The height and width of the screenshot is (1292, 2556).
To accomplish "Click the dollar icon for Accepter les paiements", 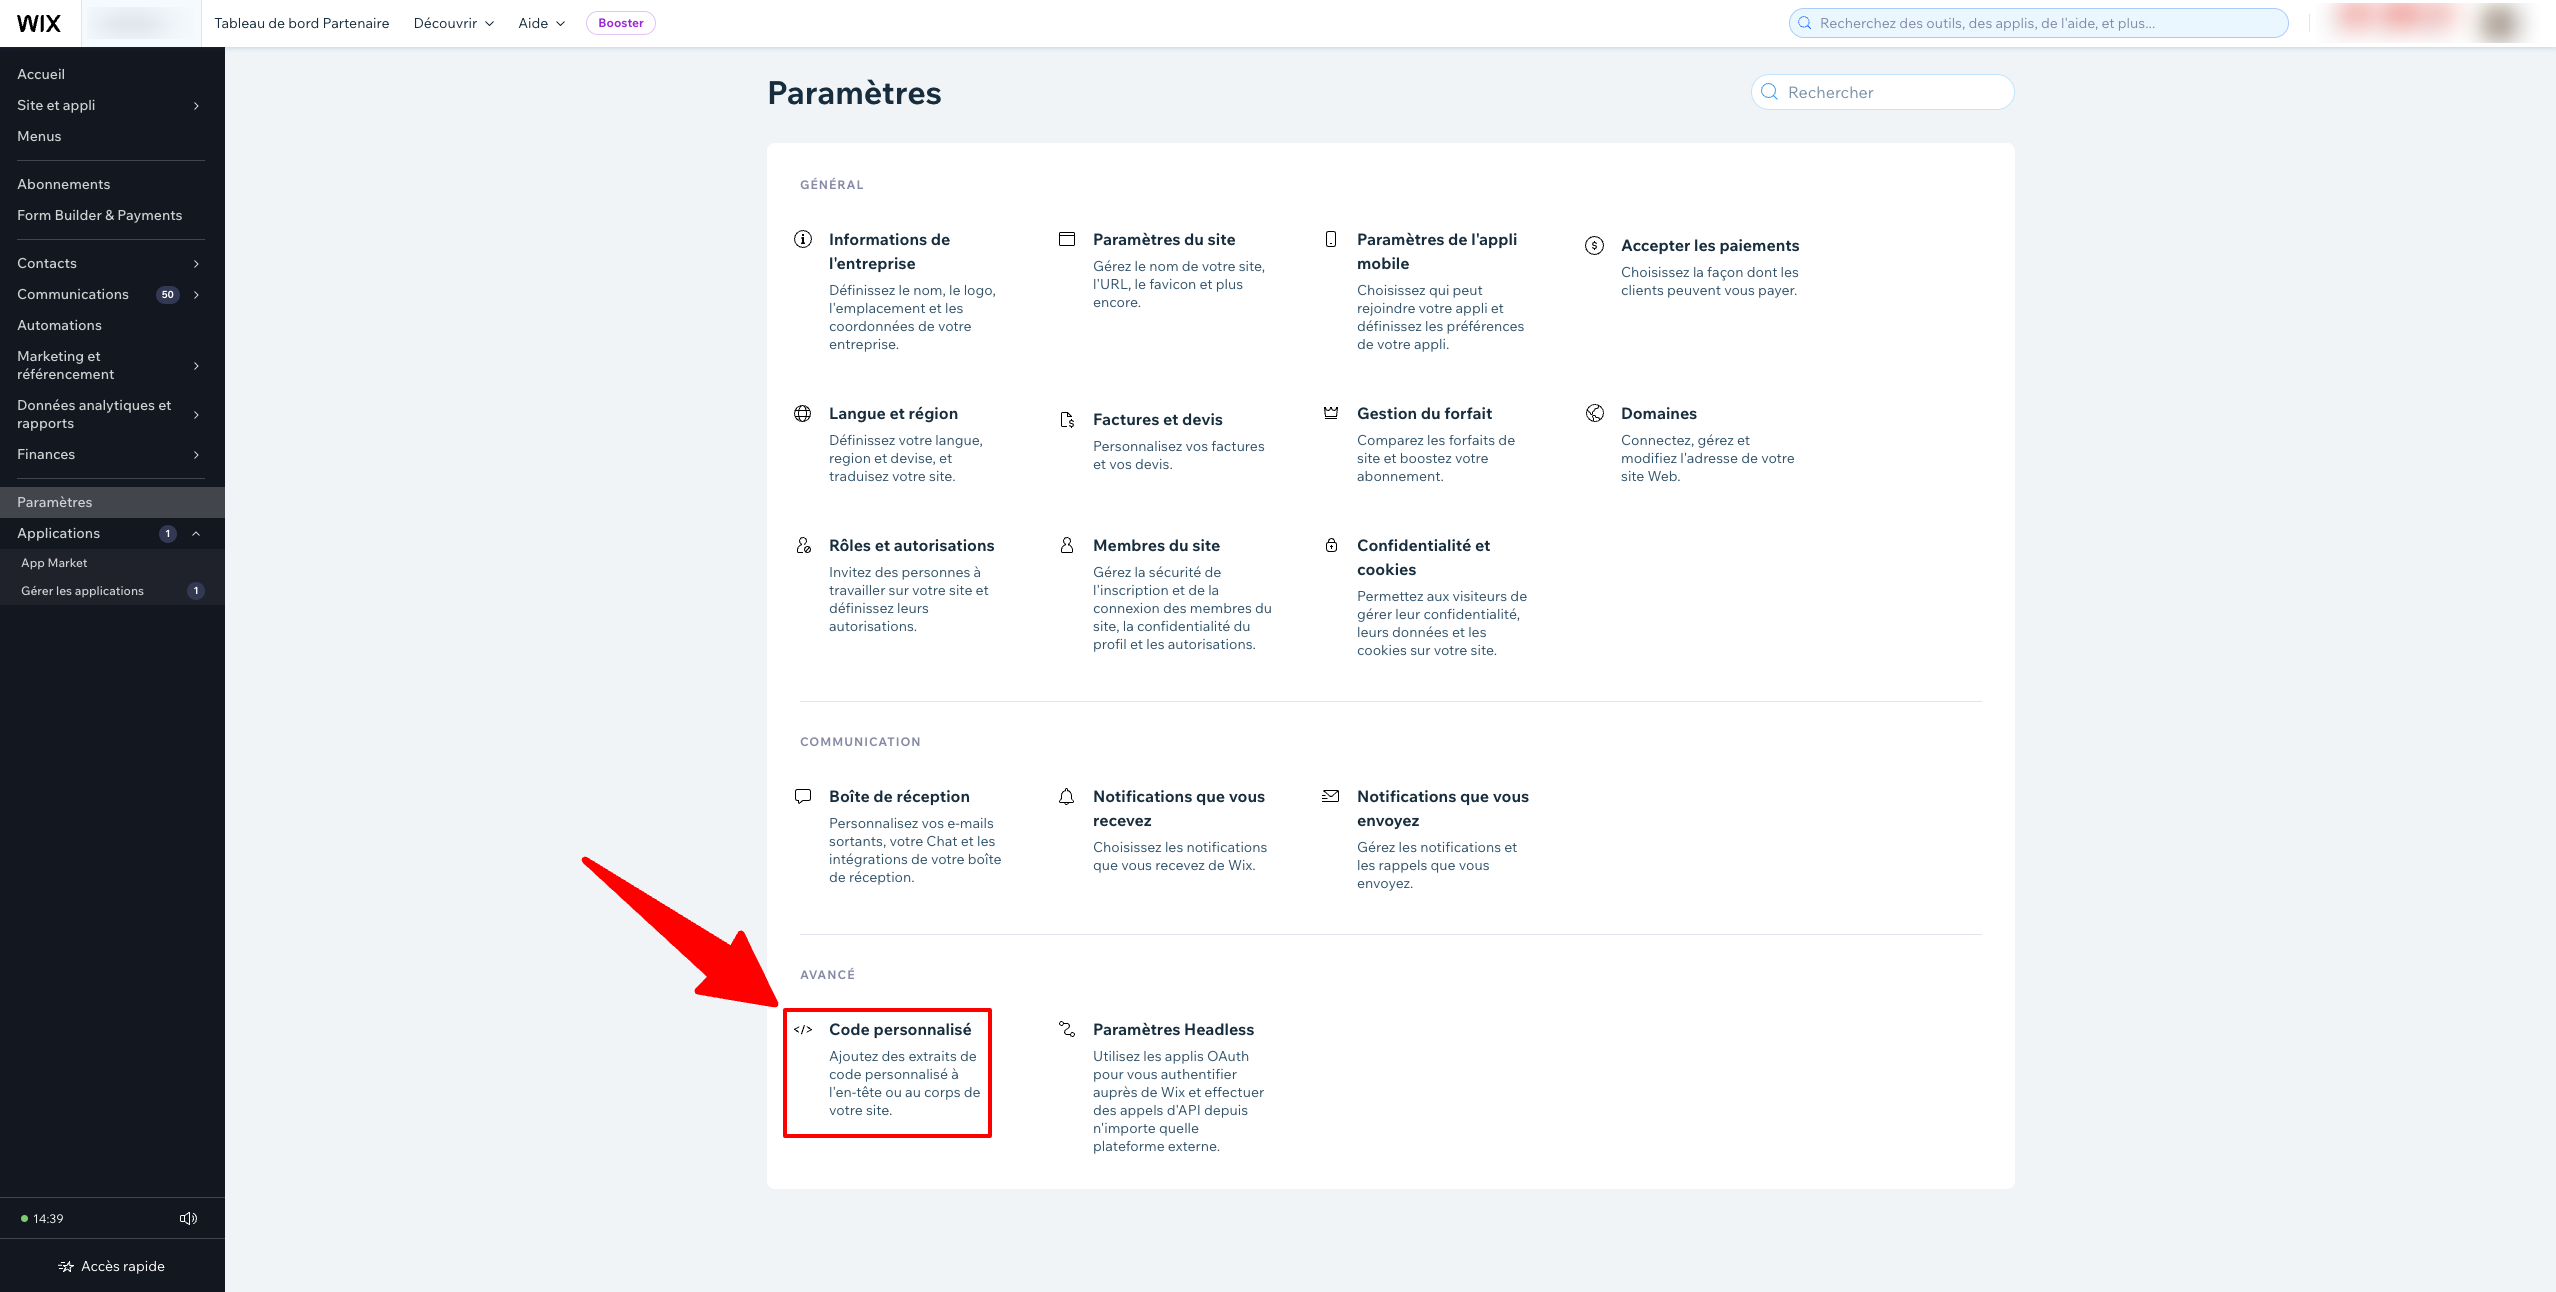I will click(x=1595, y=245).
